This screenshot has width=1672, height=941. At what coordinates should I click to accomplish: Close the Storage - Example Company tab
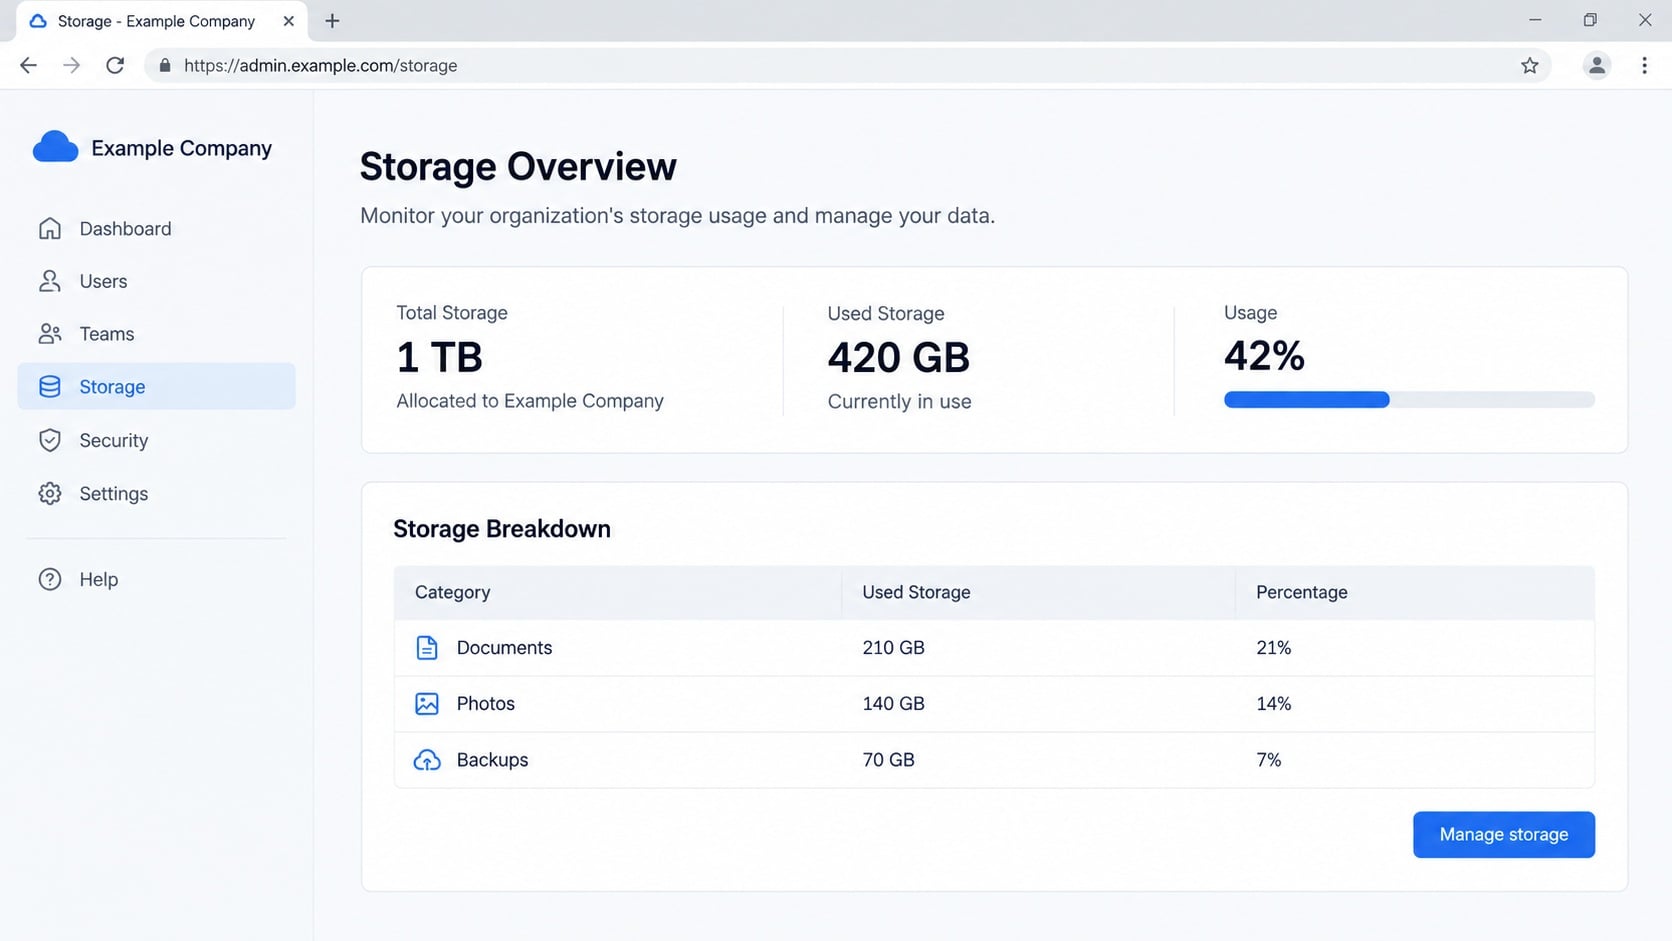point(288,21)
